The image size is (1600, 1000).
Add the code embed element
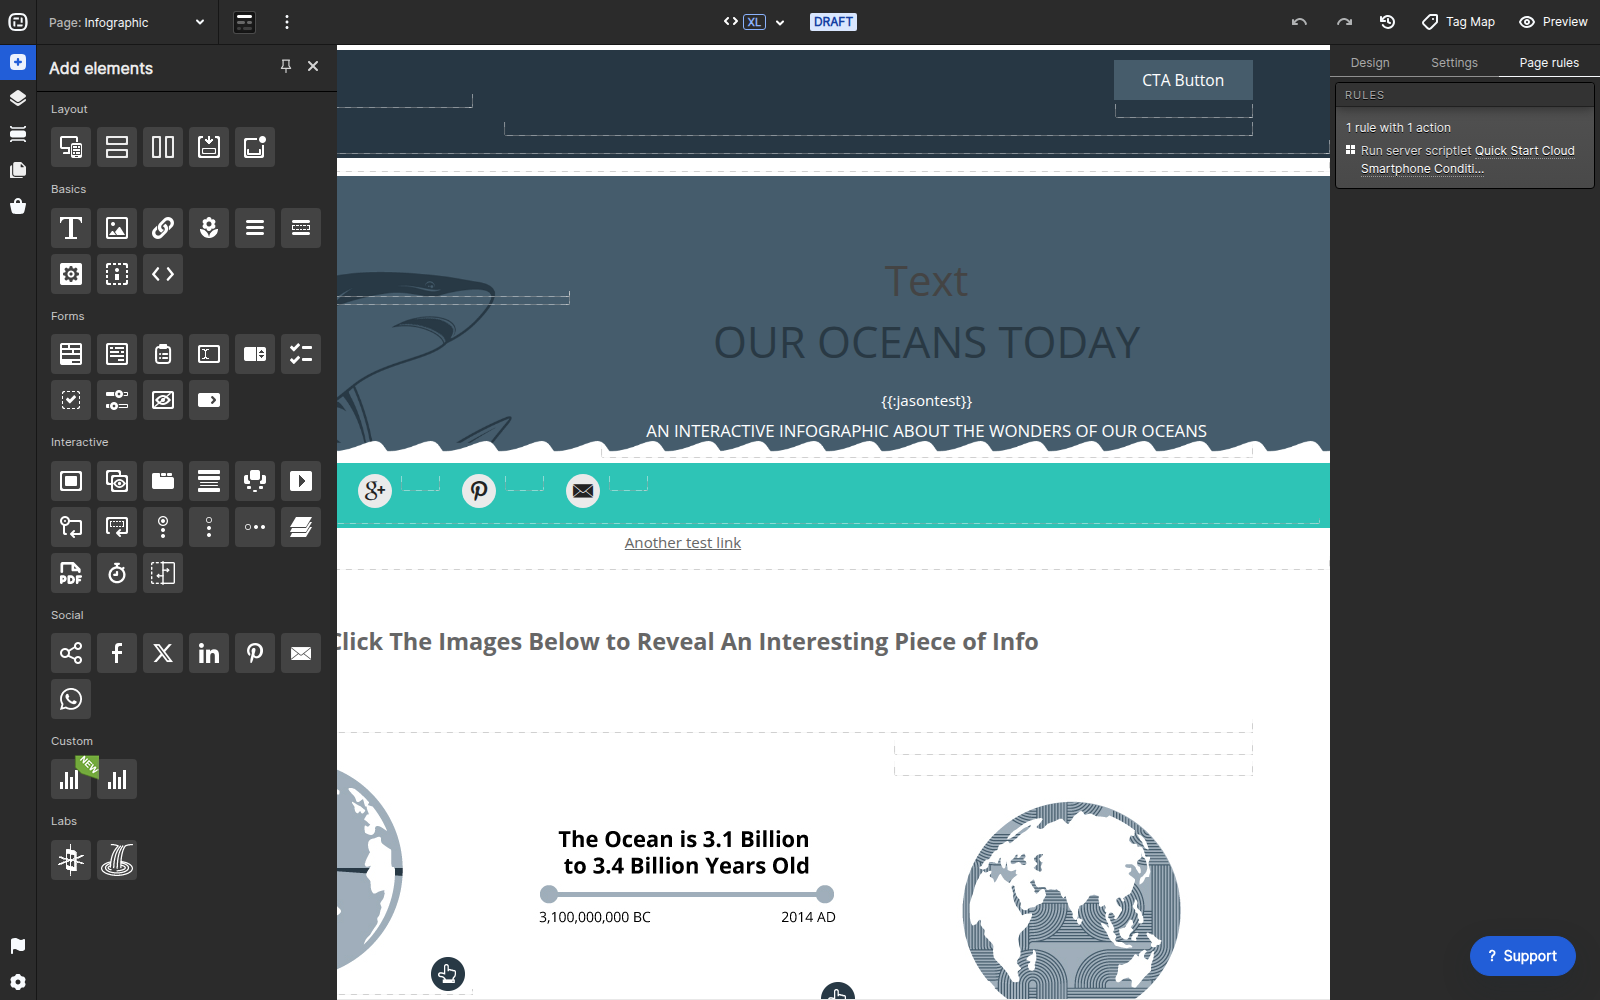point(163,274)
